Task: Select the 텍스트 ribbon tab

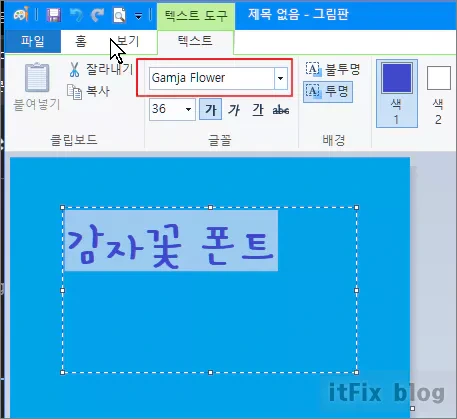Action: (195, 41)
